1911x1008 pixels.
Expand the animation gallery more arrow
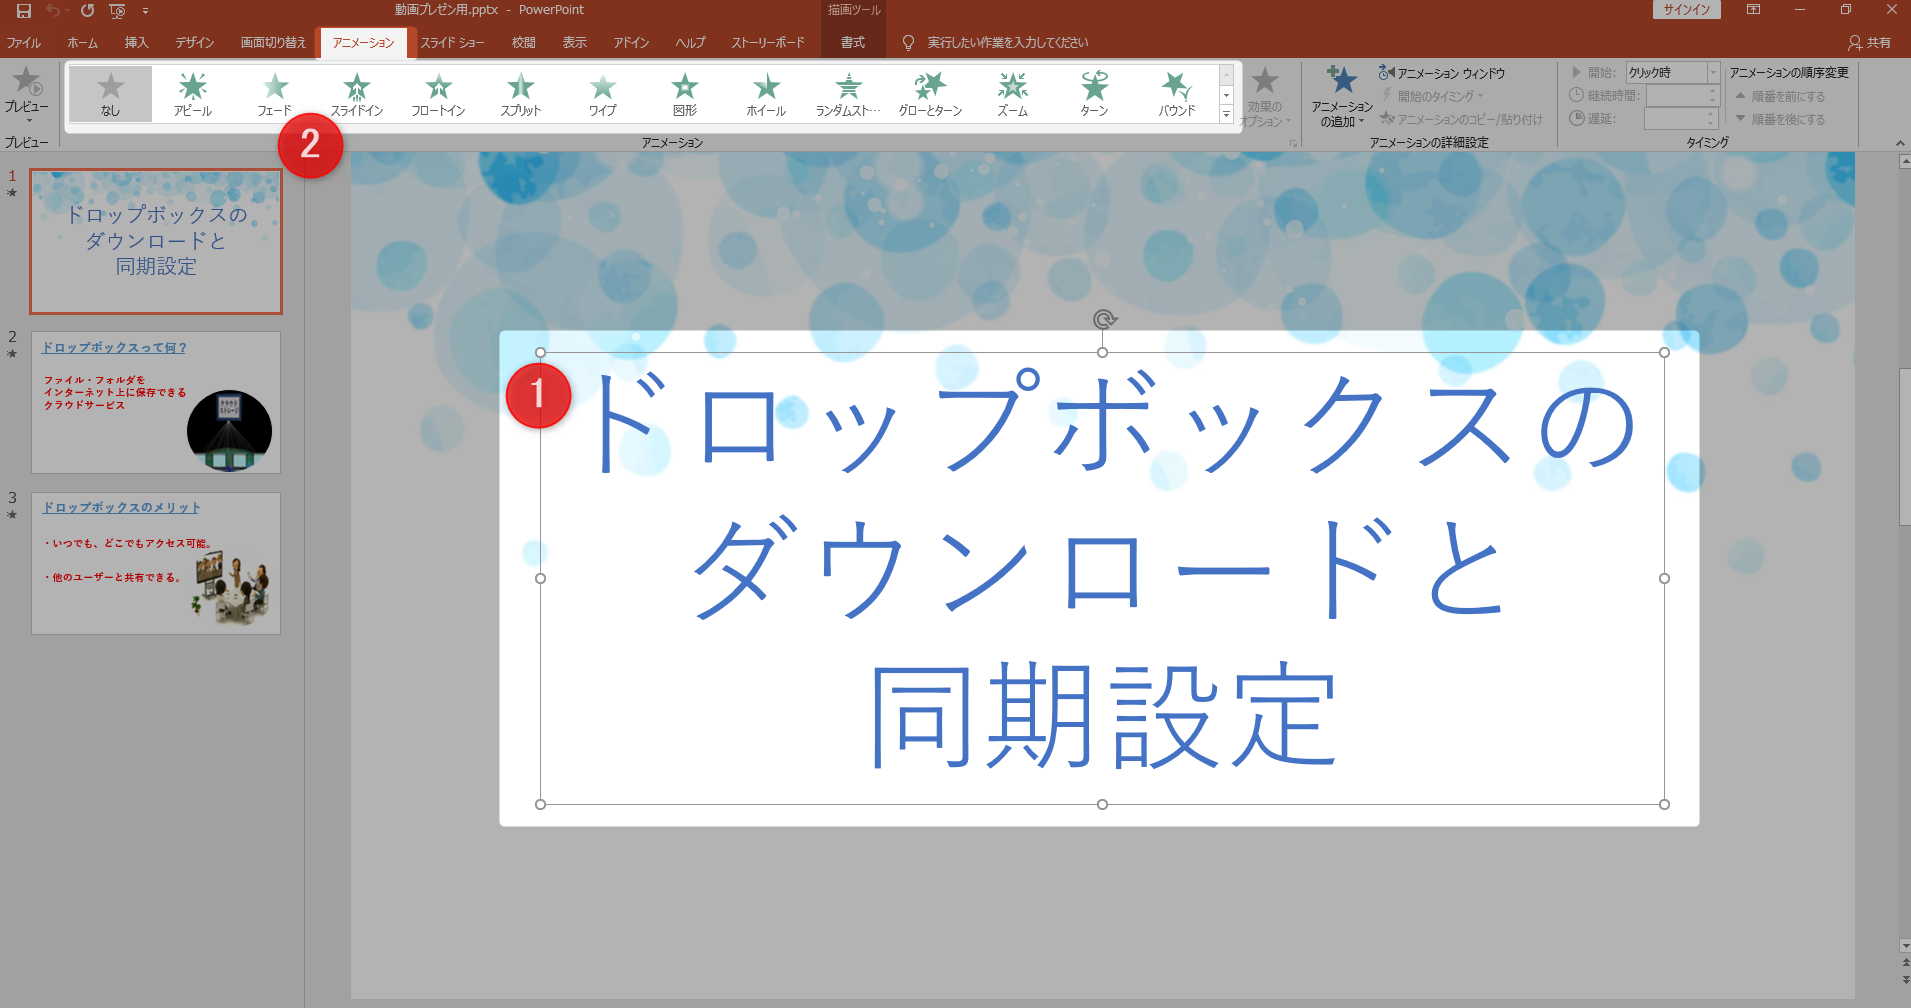pyautogui.click(x=1226, y=115)
